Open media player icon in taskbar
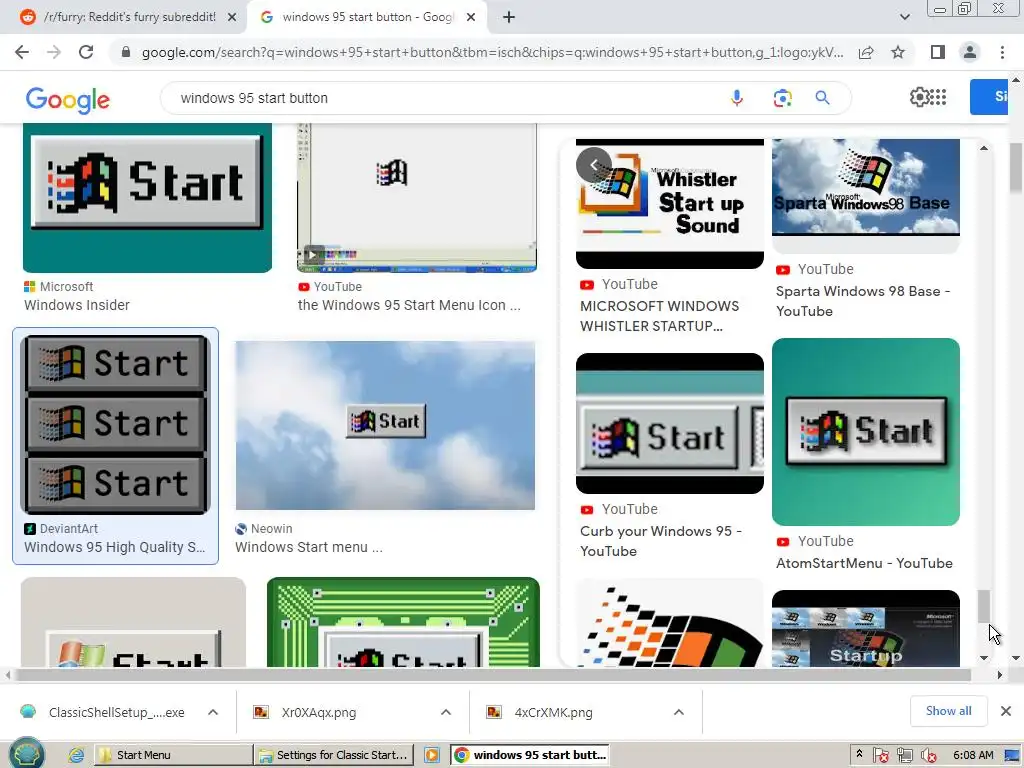The height and width of the screenshot is (768, 1024). pos(432,755)
